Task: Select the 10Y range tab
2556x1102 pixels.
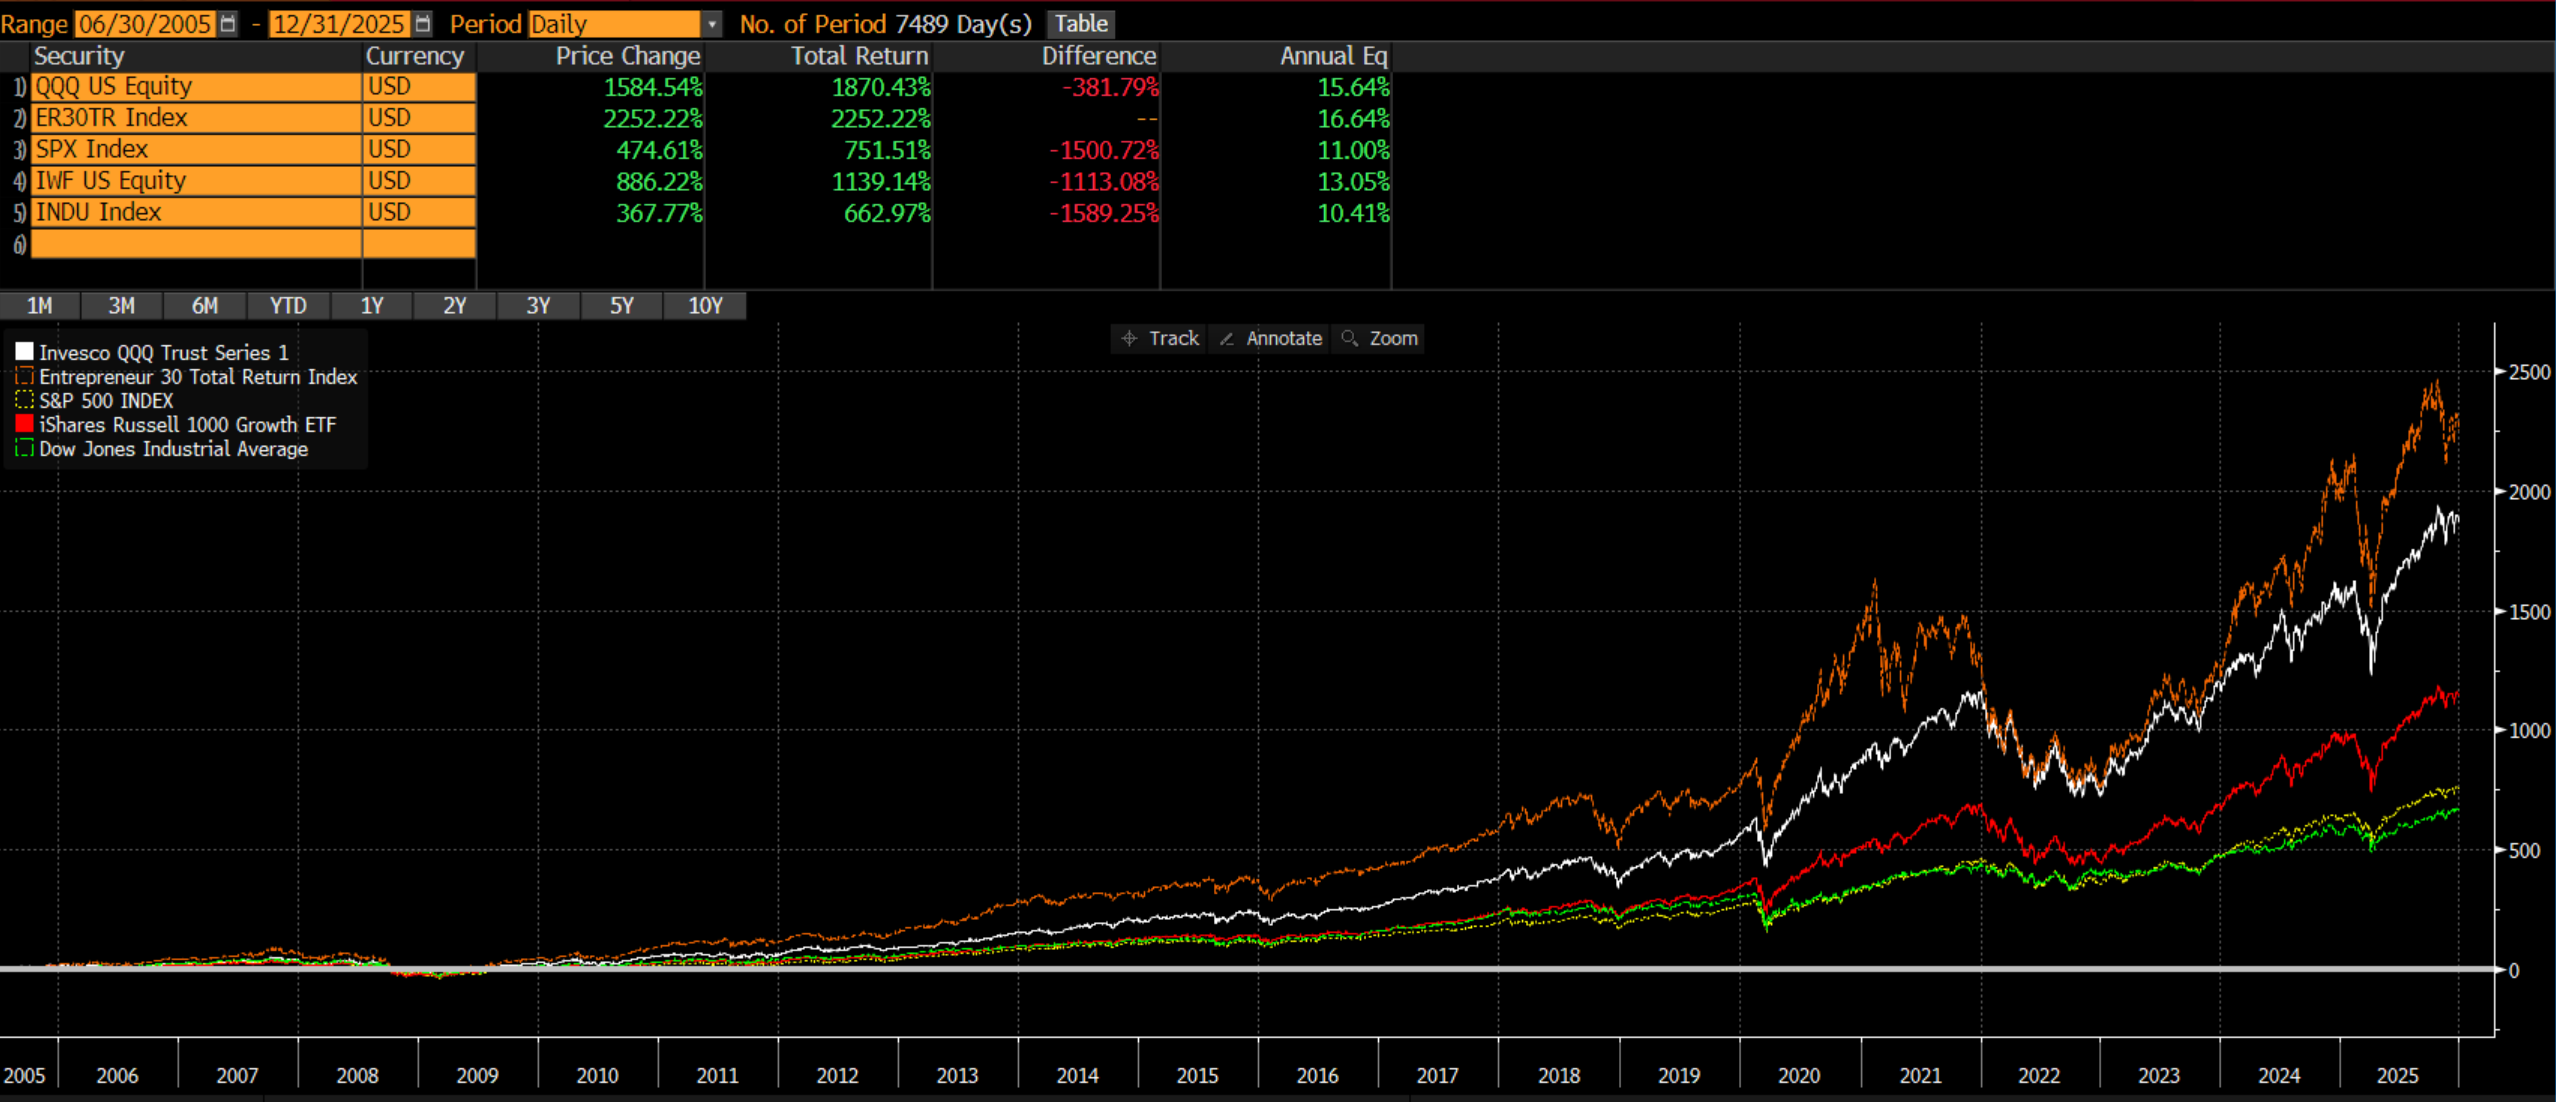Action: click(705, 306)
